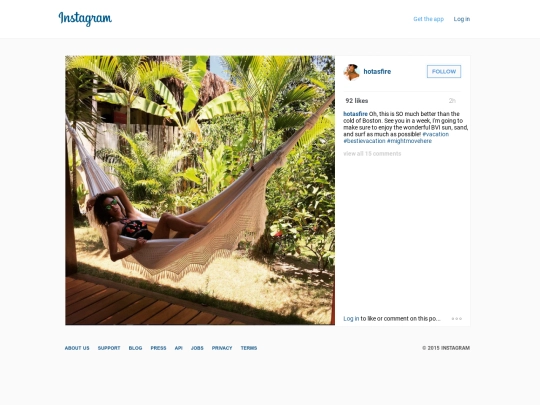Open Support footer link
The width and height of the screenshot is (540, 405).
click(x=109, y=348)
